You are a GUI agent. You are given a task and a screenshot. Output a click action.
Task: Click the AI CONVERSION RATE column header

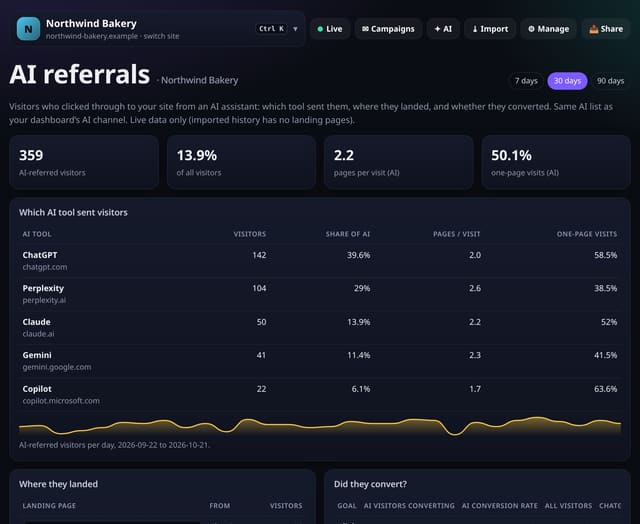click(x=500, y=506)
